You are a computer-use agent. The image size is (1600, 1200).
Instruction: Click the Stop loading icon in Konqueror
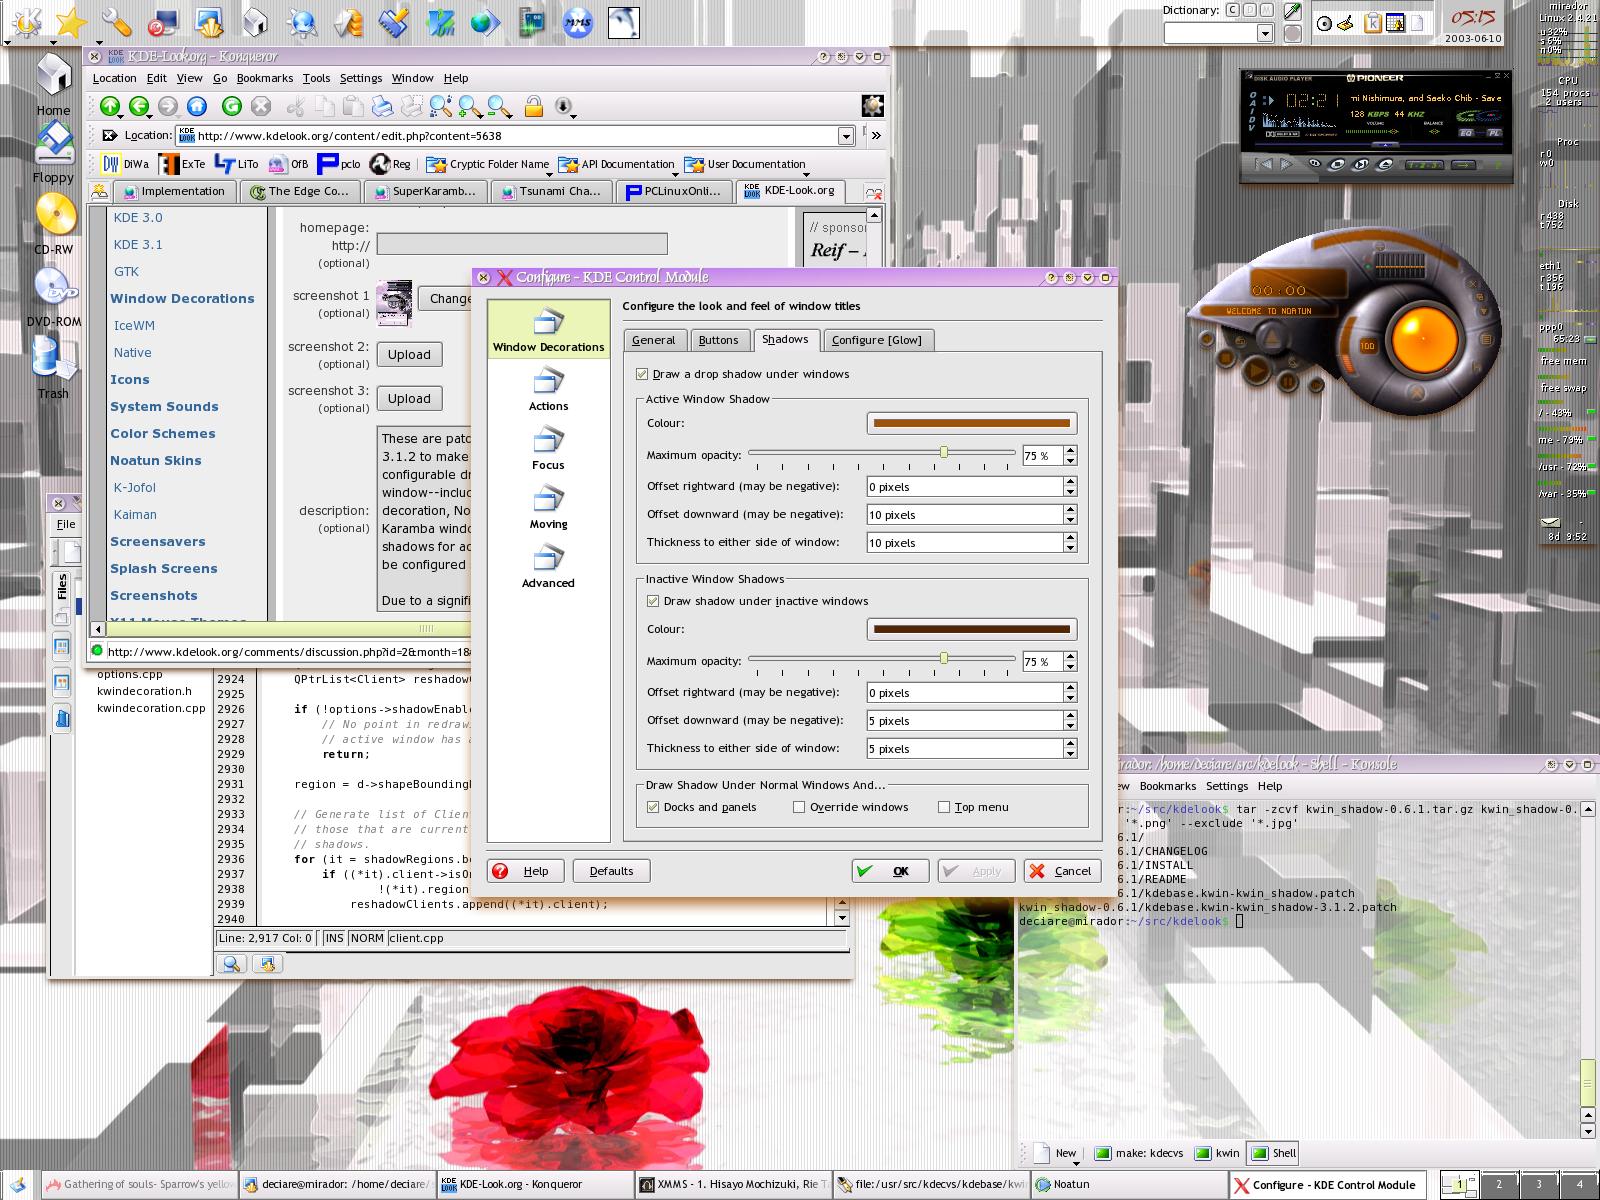(x=261, y=106)
